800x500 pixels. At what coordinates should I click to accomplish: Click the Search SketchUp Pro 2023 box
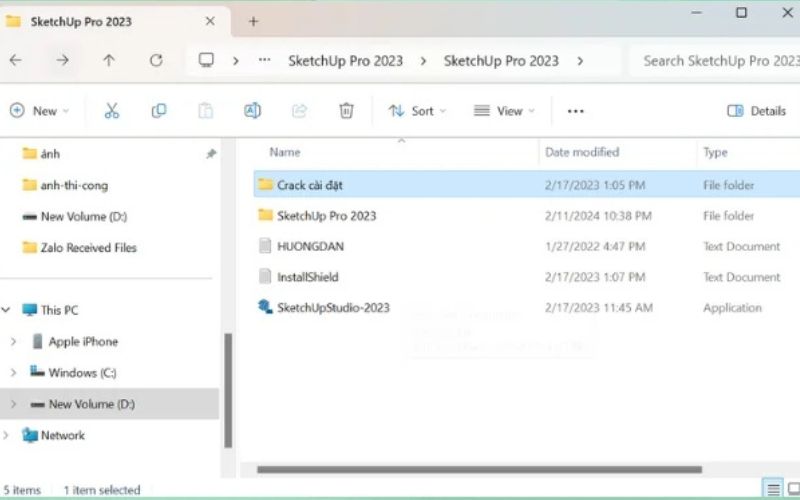(x=715, y=61)
